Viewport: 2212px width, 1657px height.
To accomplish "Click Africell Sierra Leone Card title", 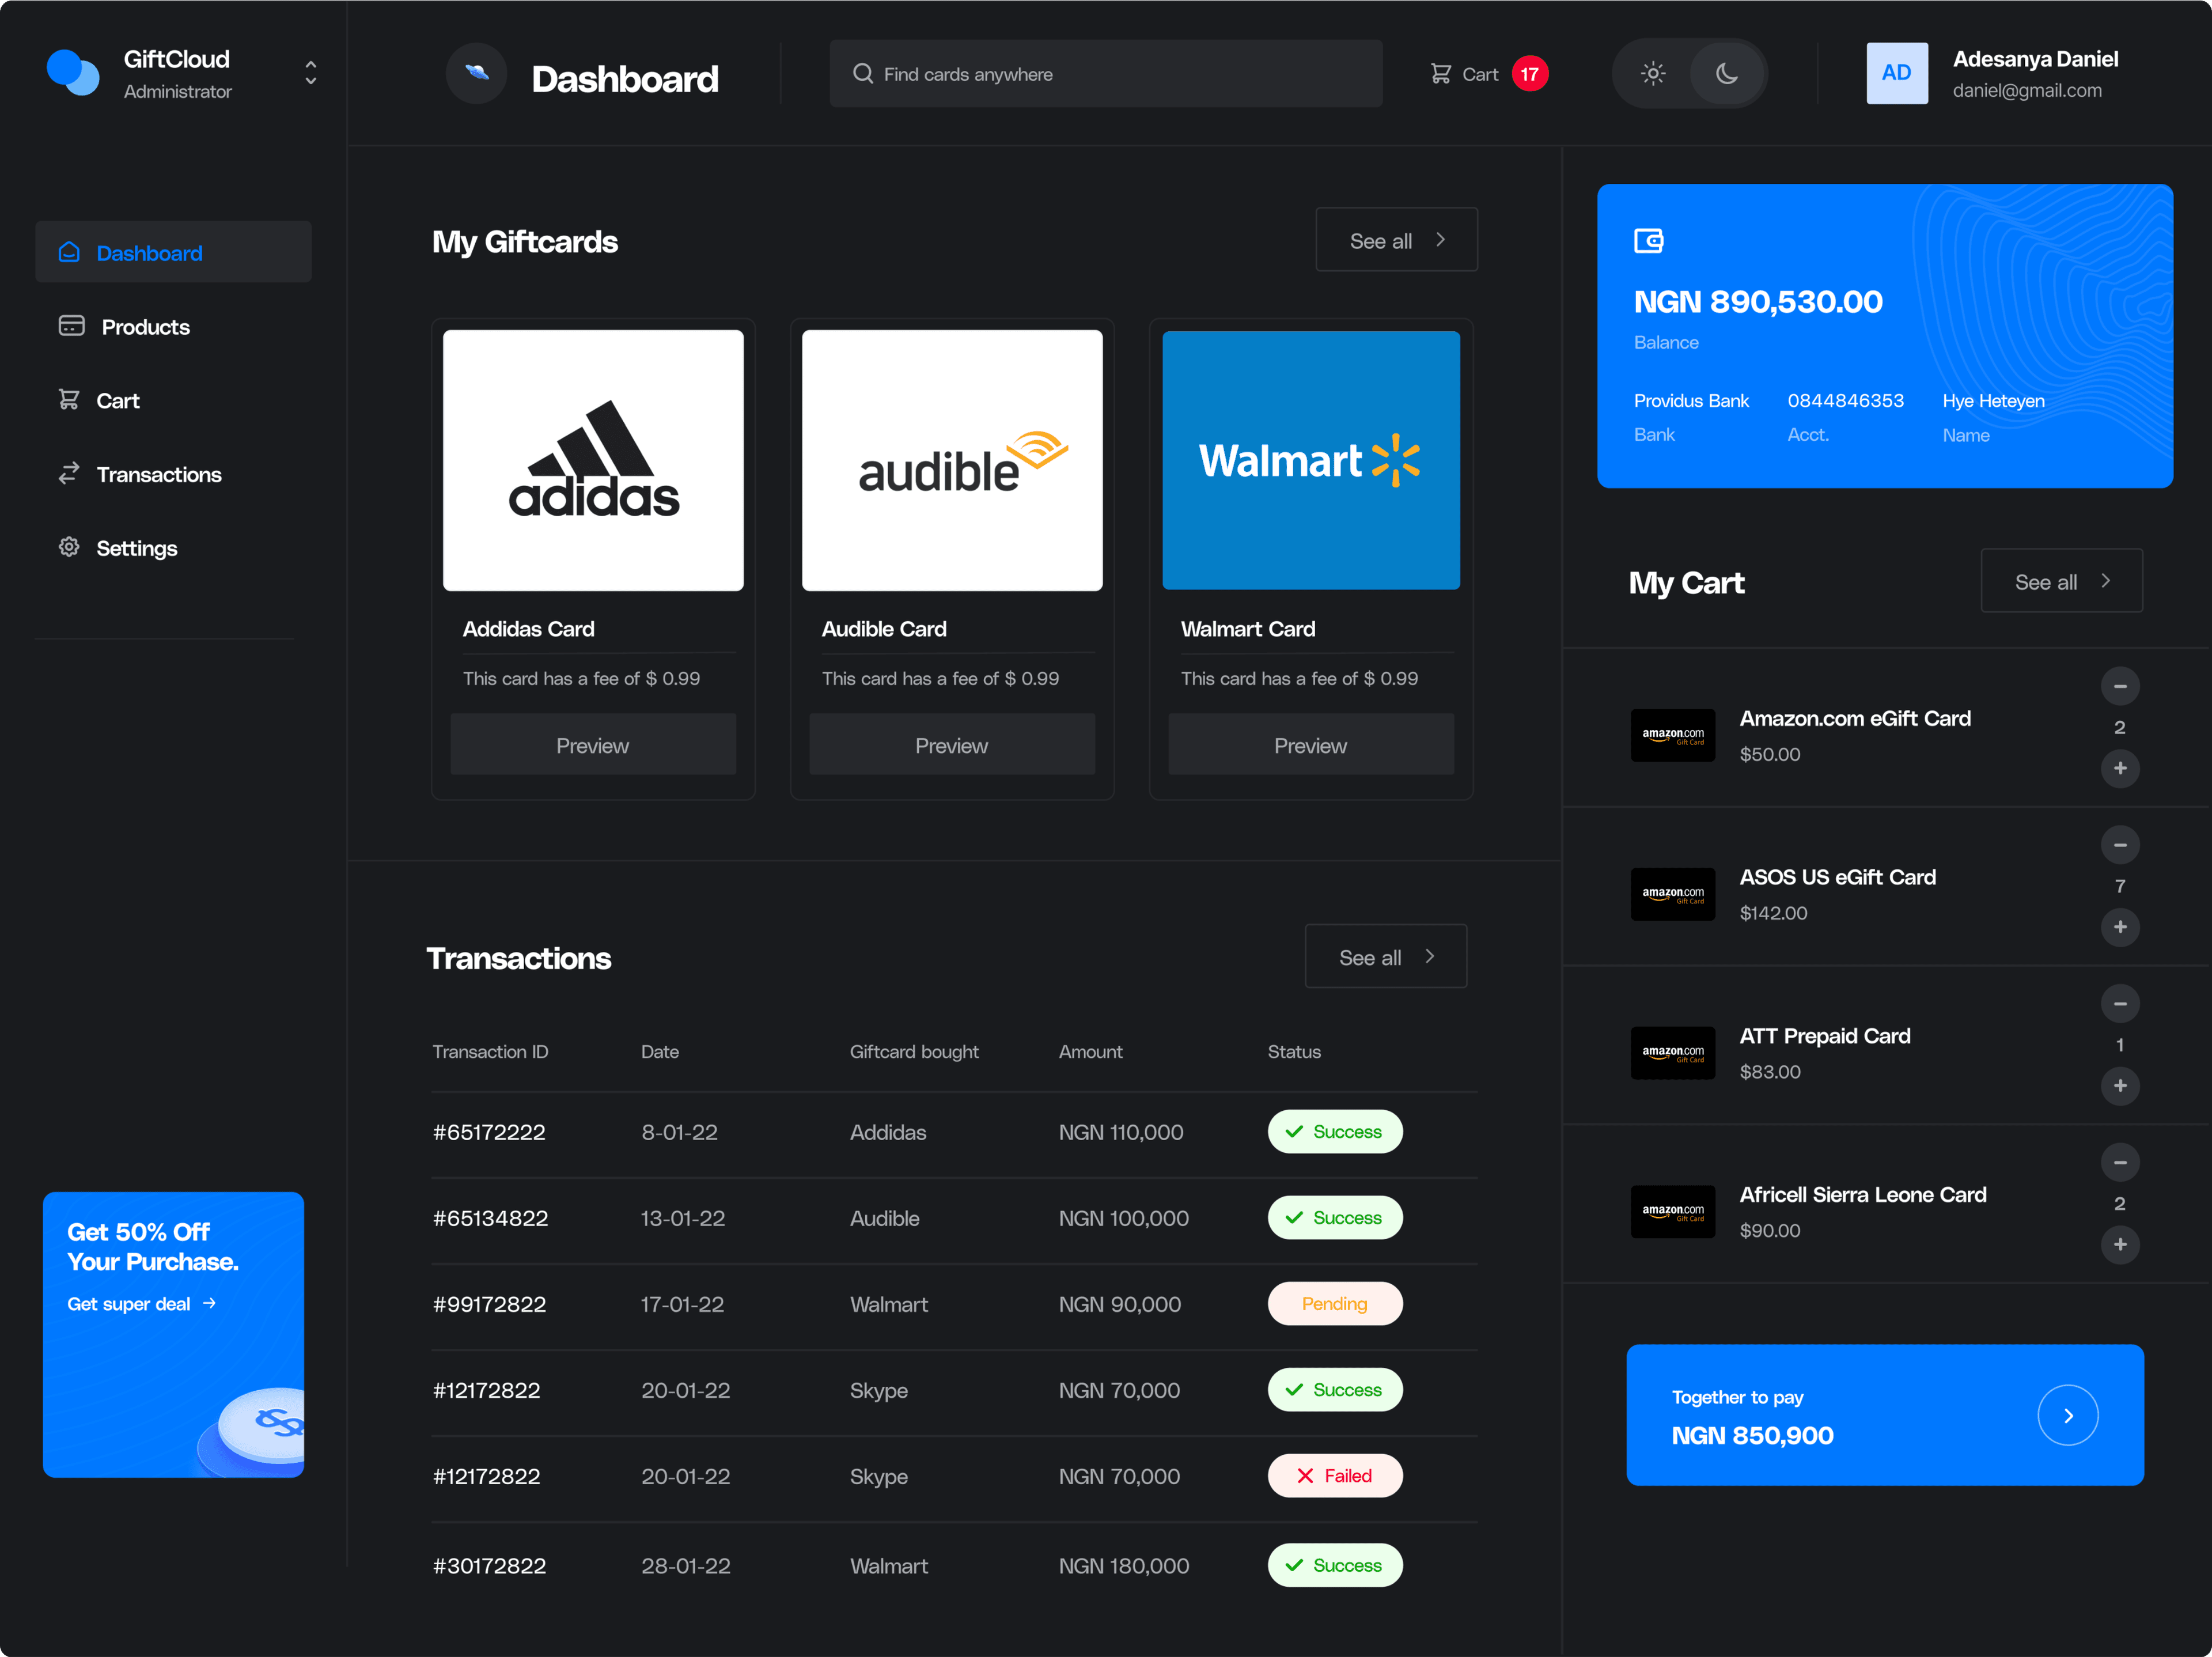I will (x=1863, y=1195).
